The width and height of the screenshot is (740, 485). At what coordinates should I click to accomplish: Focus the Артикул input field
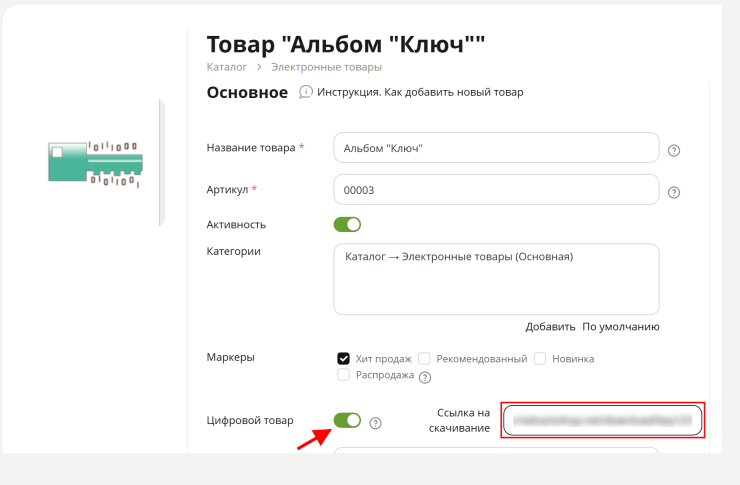pyautogui.click(x=496, y=190)
